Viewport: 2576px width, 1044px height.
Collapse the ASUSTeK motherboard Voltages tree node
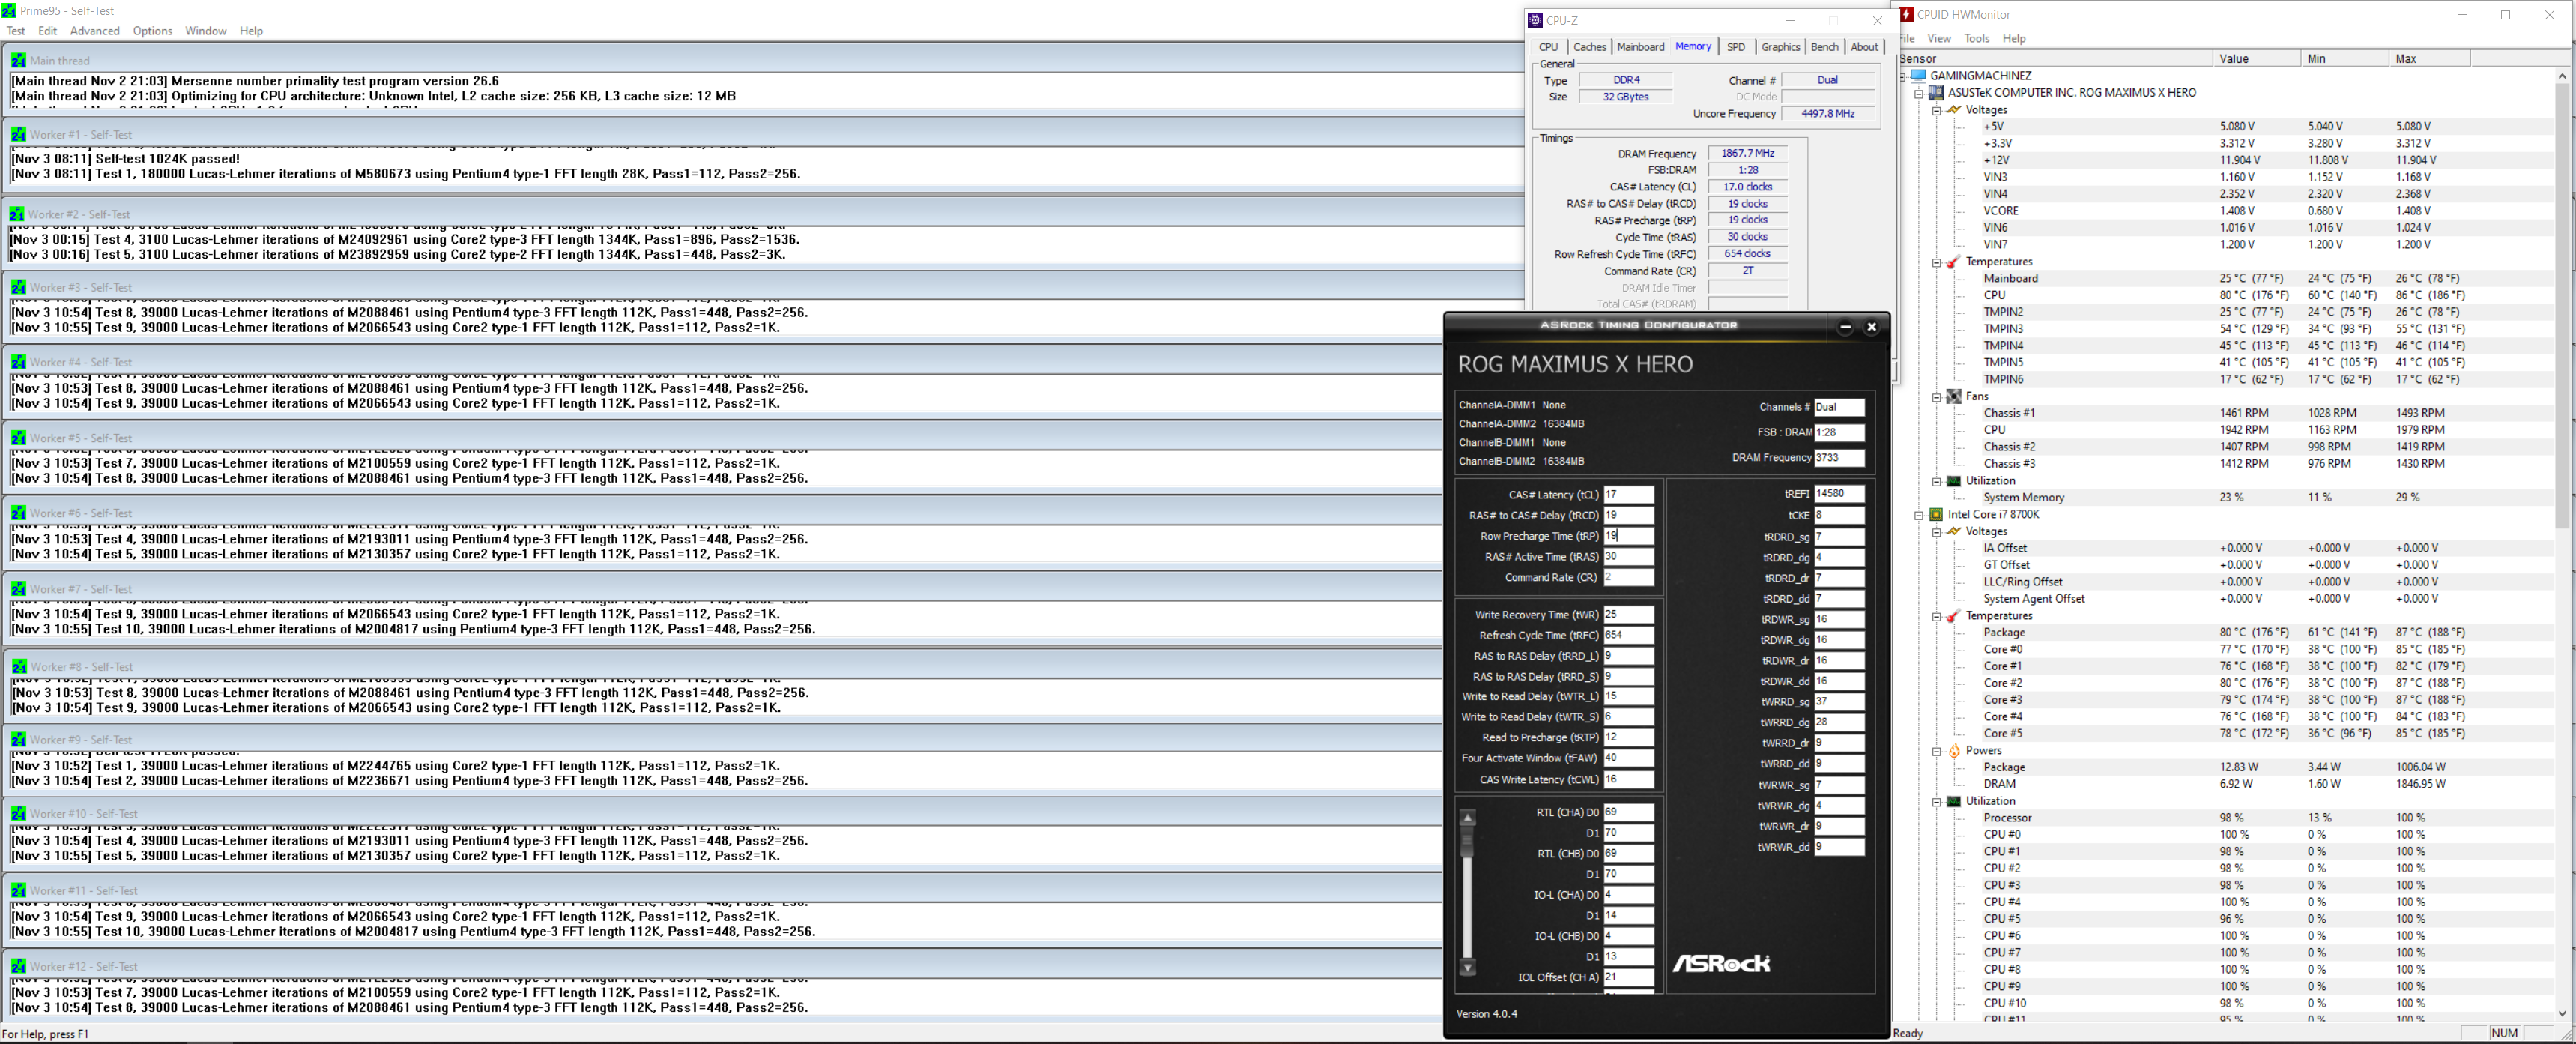point(1936,110)
